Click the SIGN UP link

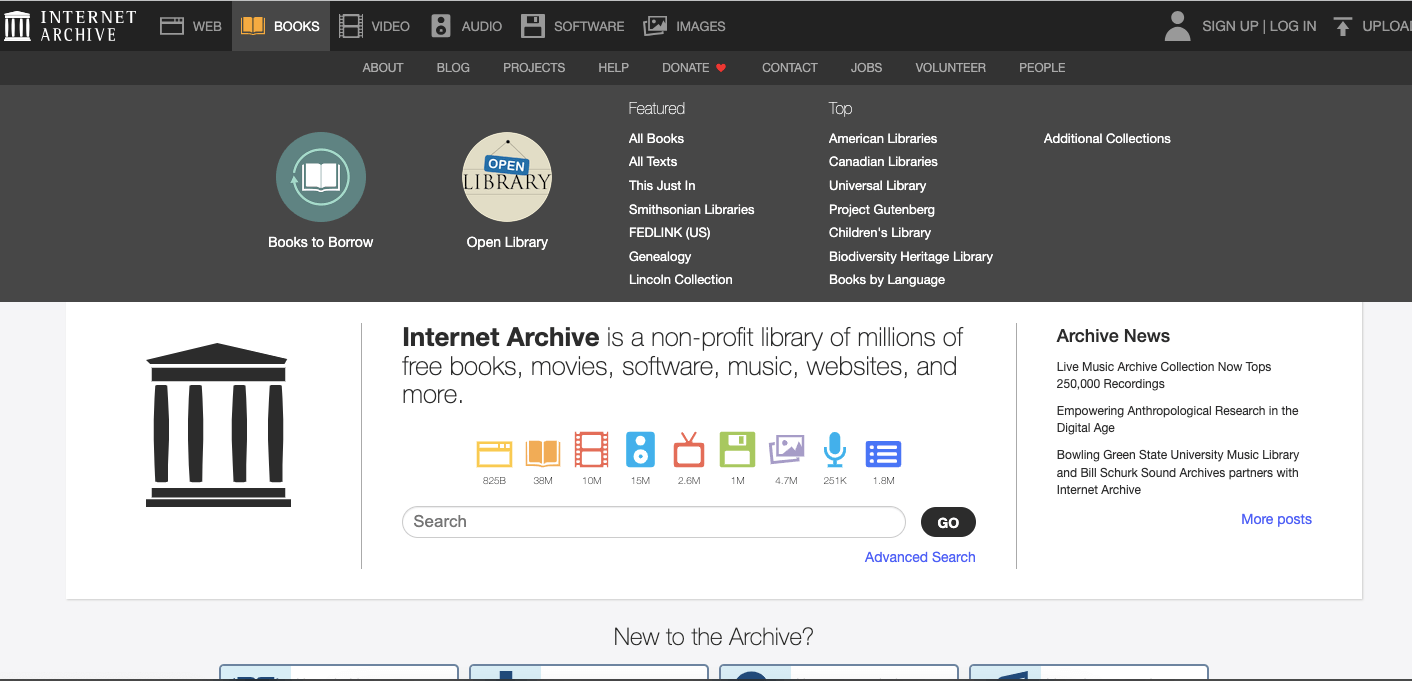[x=1230, y=26]
